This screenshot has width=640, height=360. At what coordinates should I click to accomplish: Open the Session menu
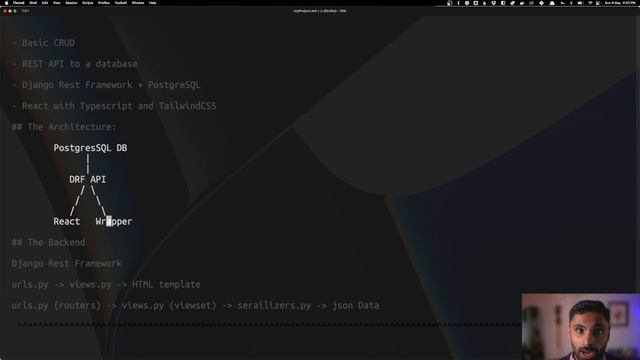(x=71, y=3)
